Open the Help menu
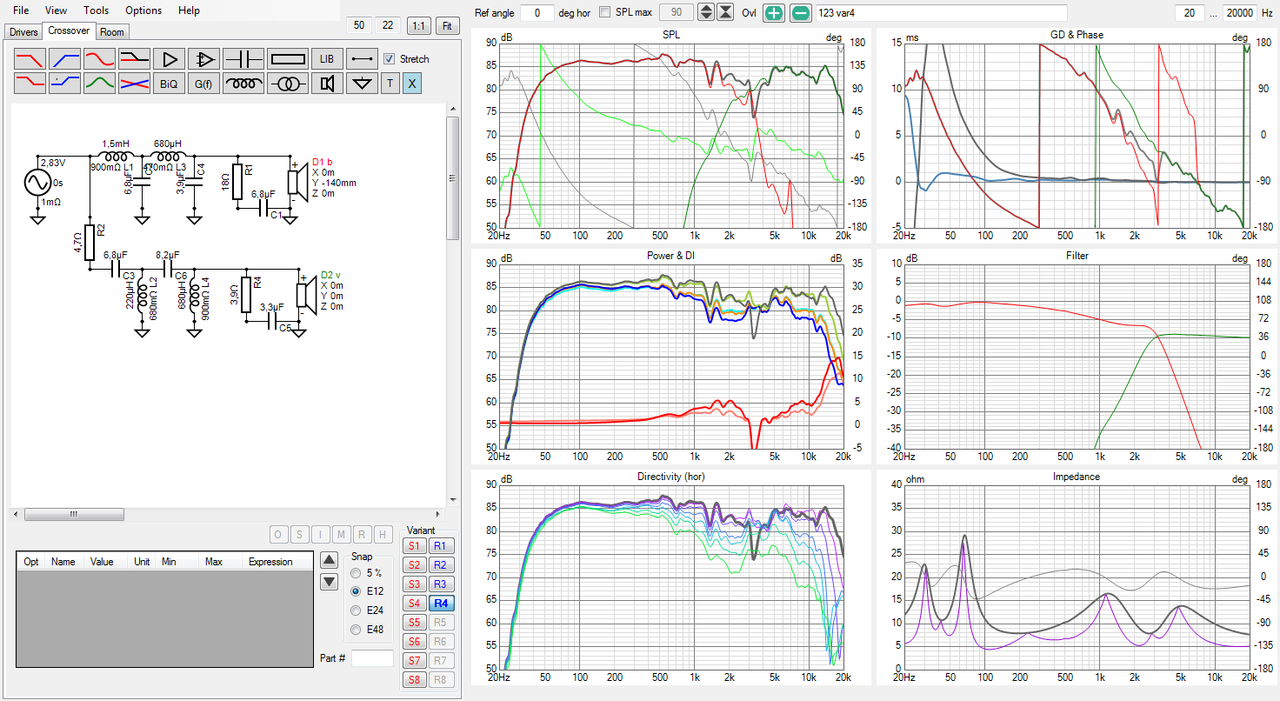The height and width of the screenshot is (701, 1280). pos(189,10)
